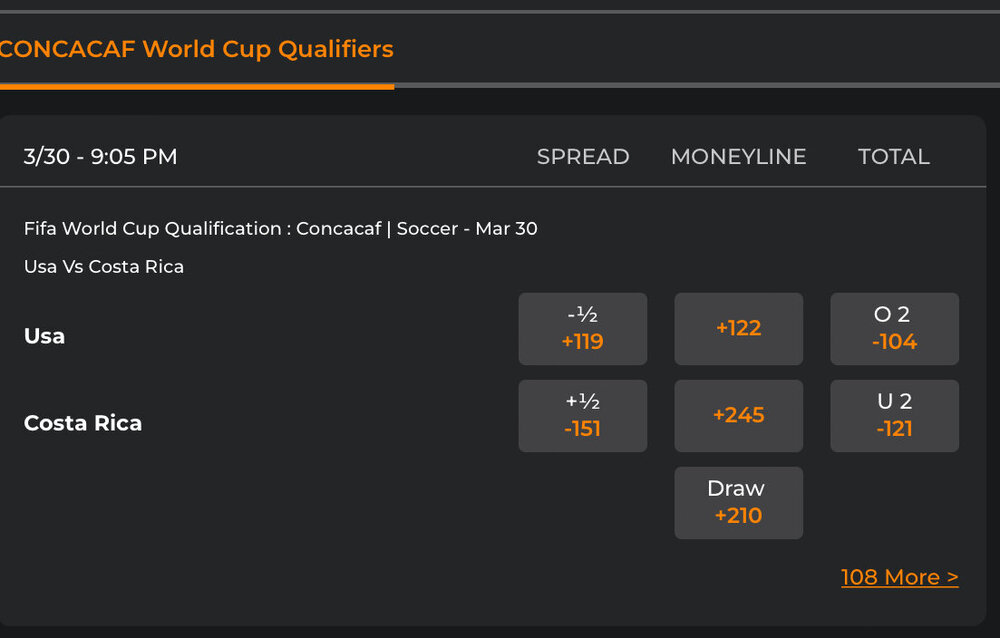This screenshot has width=1000, height=638.
Task: Pick Costa Rica spread +½ at -151
Action: point(582,416)
